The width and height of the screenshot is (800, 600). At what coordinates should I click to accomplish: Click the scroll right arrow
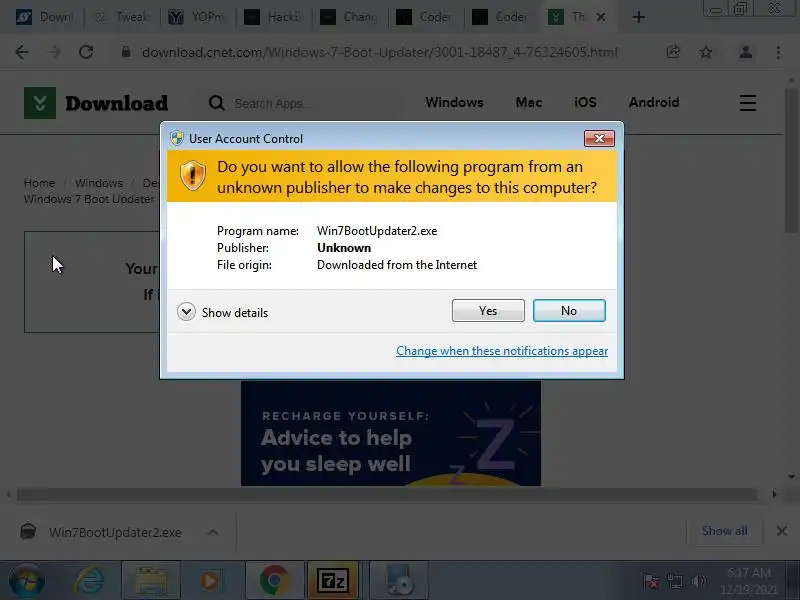pos(774,494)
